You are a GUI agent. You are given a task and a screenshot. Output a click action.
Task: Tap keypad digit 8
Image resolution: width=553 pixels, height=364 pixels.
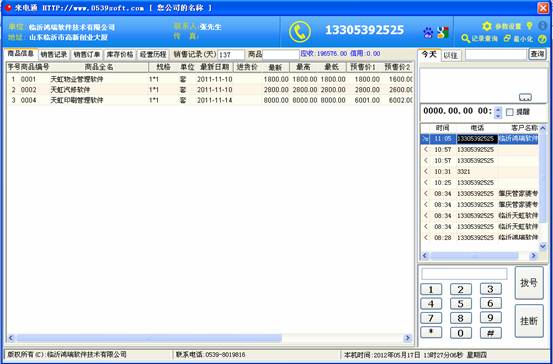[460, 318]
